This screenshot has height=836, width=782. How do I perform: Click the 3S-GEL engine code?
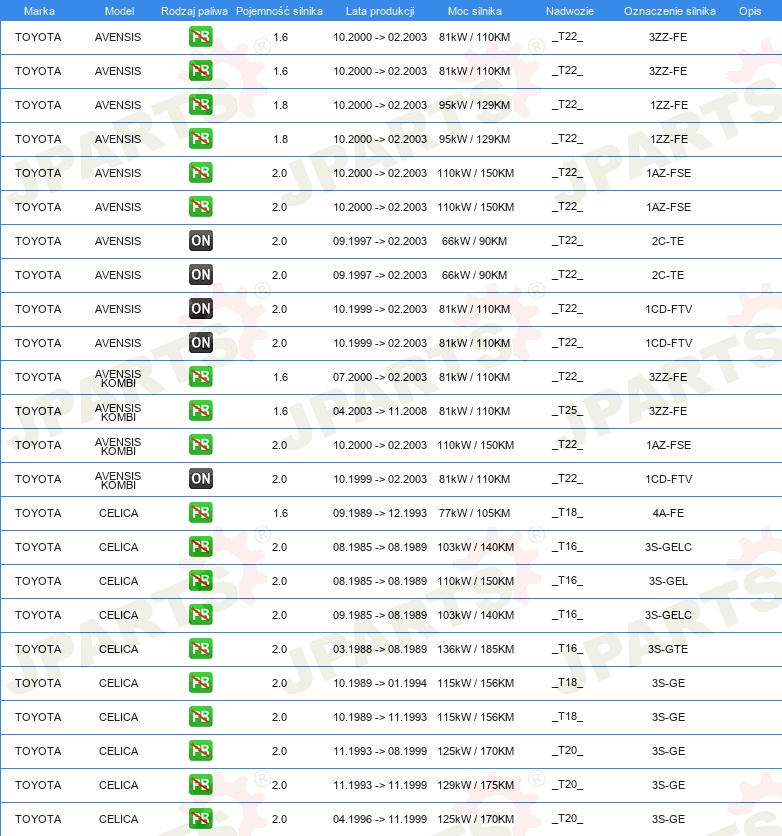click(668, 581)
